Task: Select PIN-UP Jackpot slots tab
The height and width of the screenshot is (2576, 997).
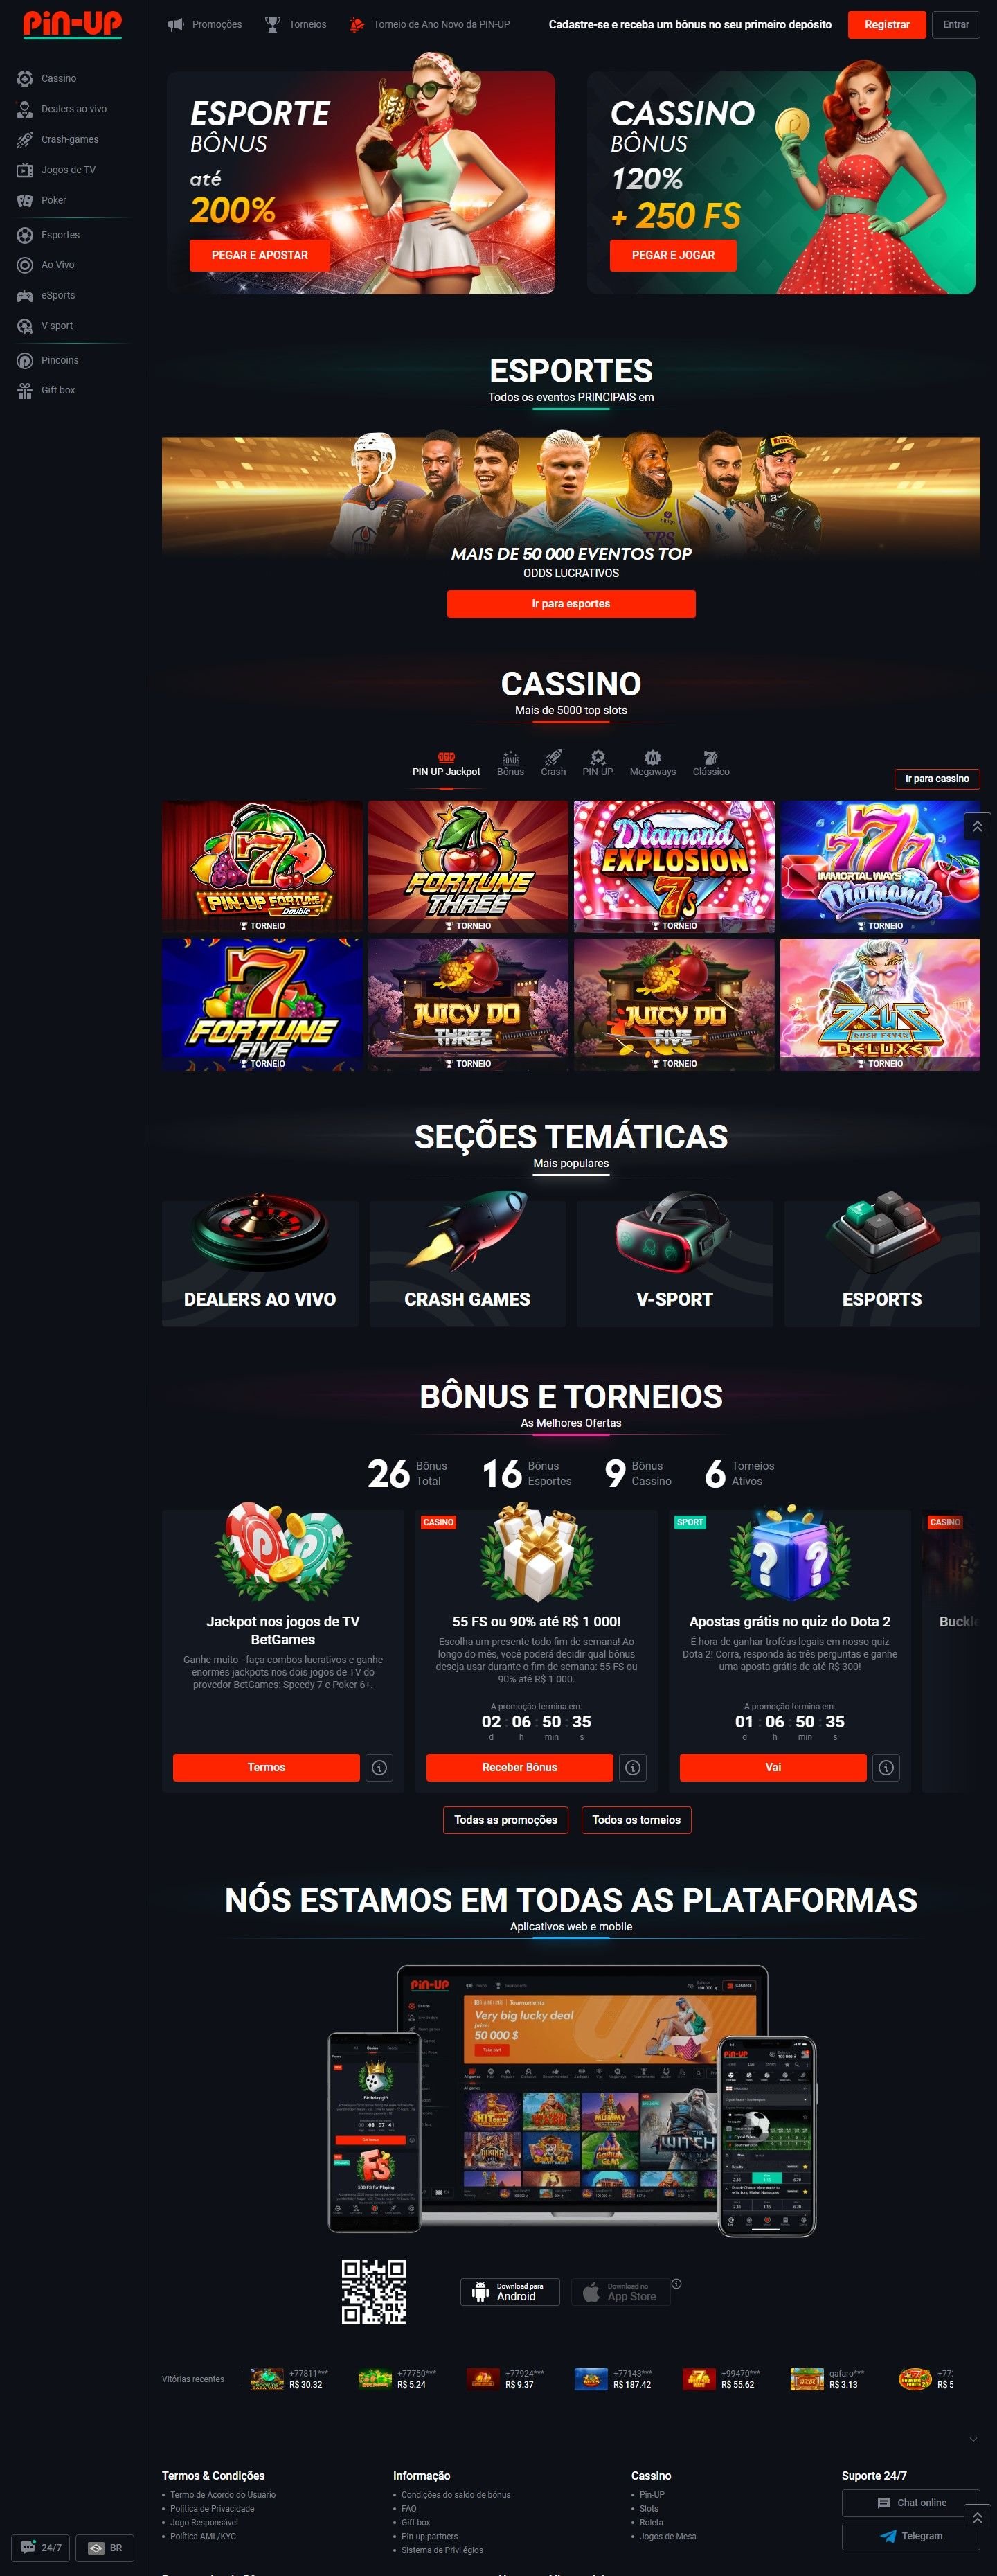Action: (x=446, y=764)
